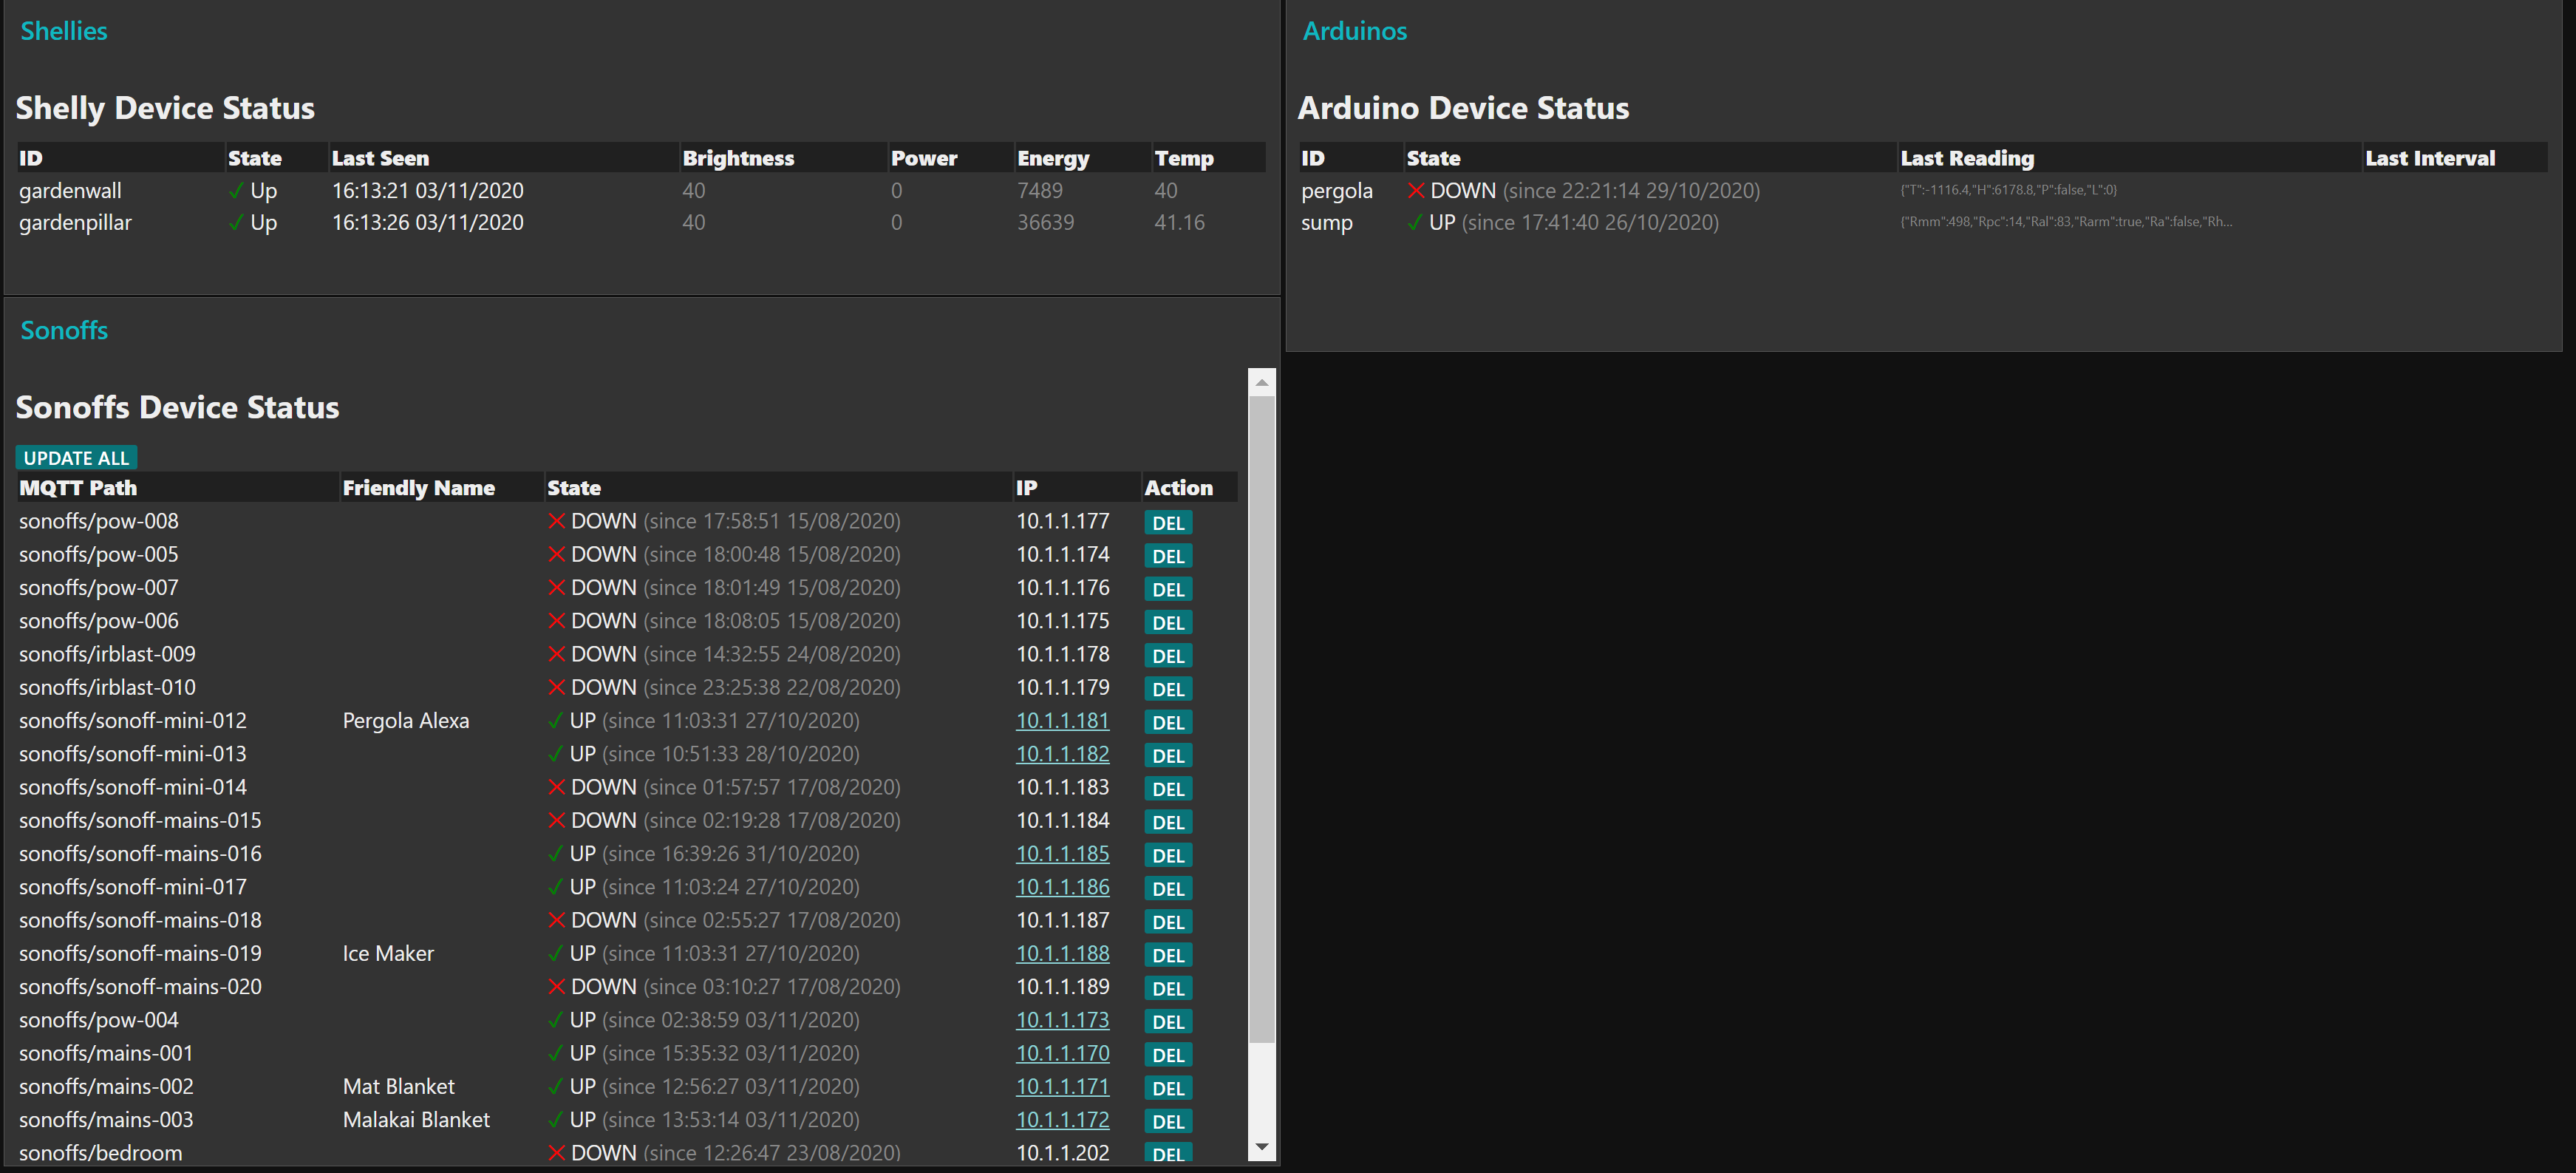Delete the sonoffs/pow-008 device
Image resolution: width=2576 pixels, height=1173 pixels.
(x=1168, y=523)
